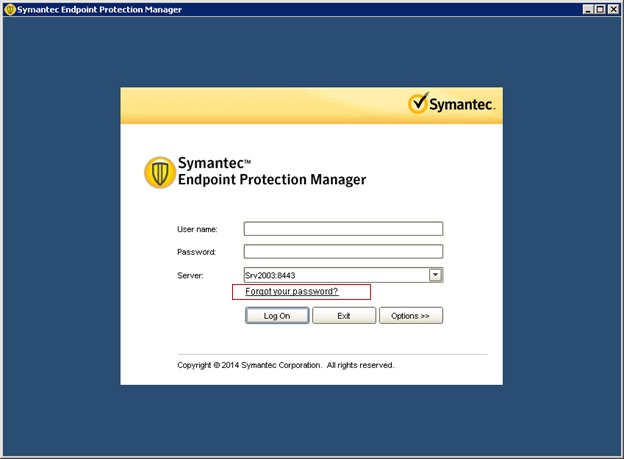
Task: Select the Server combo box text Srv2003:8443
Action: click(270, 275)
